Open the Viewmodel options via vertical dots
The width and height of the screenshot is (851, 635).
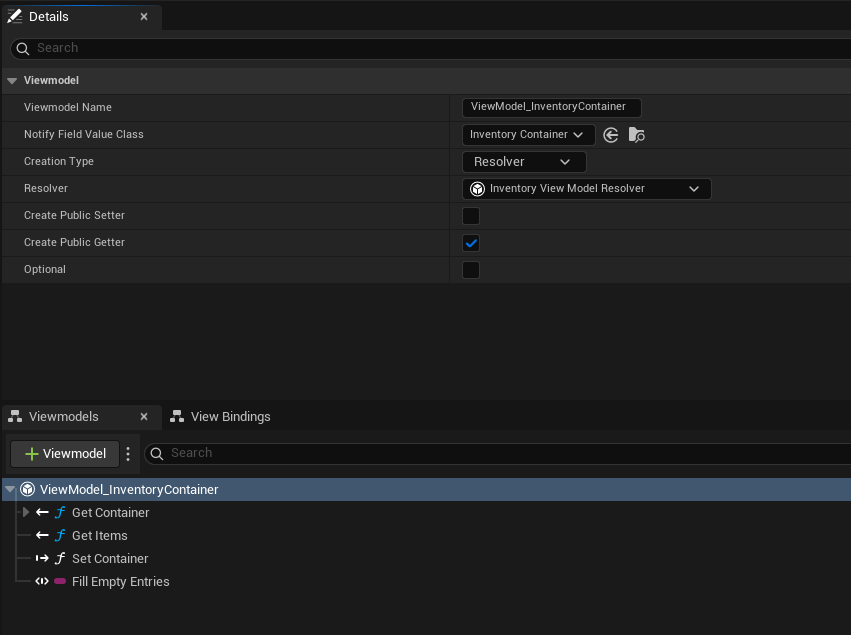128,453
